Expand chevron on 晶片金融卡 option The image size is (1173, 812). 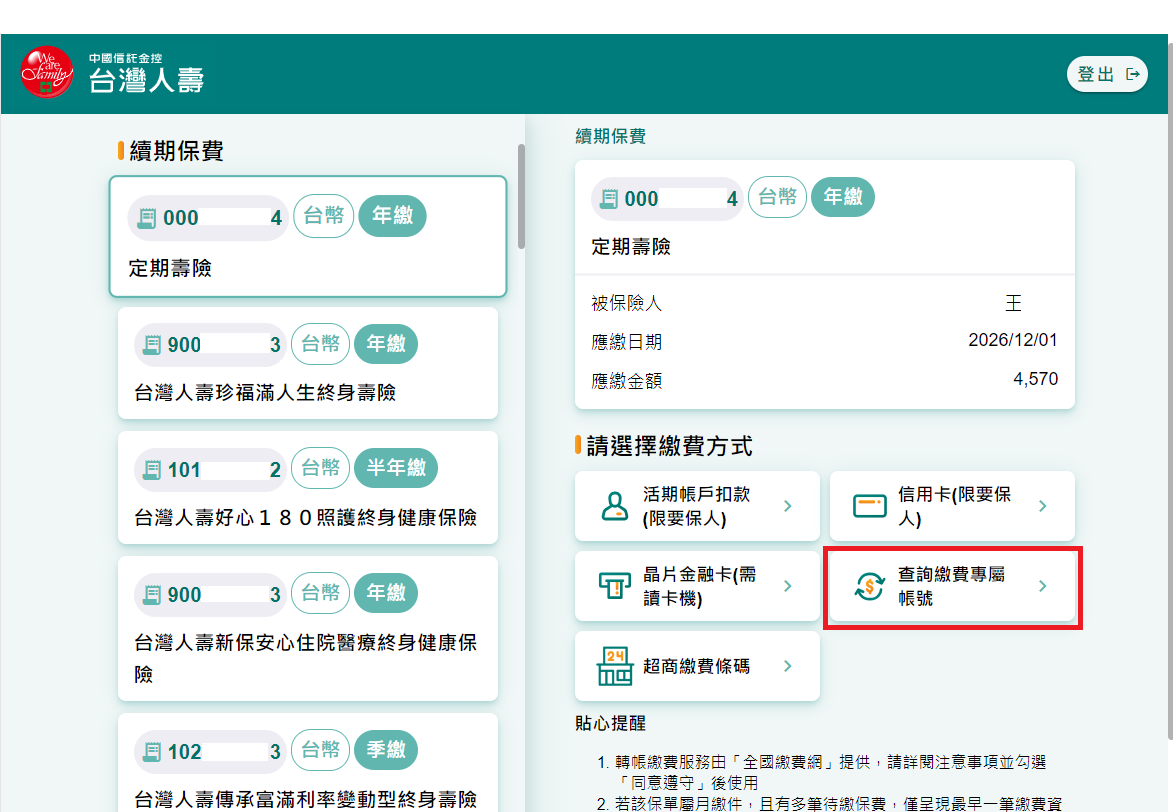[x=788, y=586]
